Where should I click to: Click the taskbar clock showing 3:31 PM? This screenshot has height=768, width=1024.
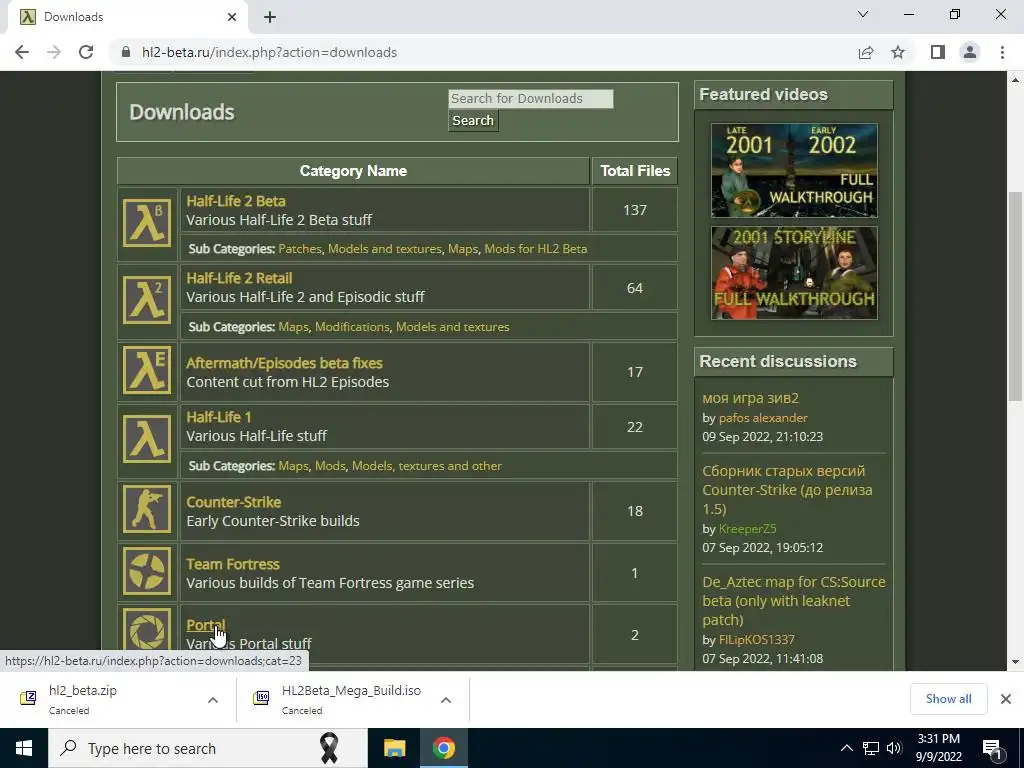point(938,748)
